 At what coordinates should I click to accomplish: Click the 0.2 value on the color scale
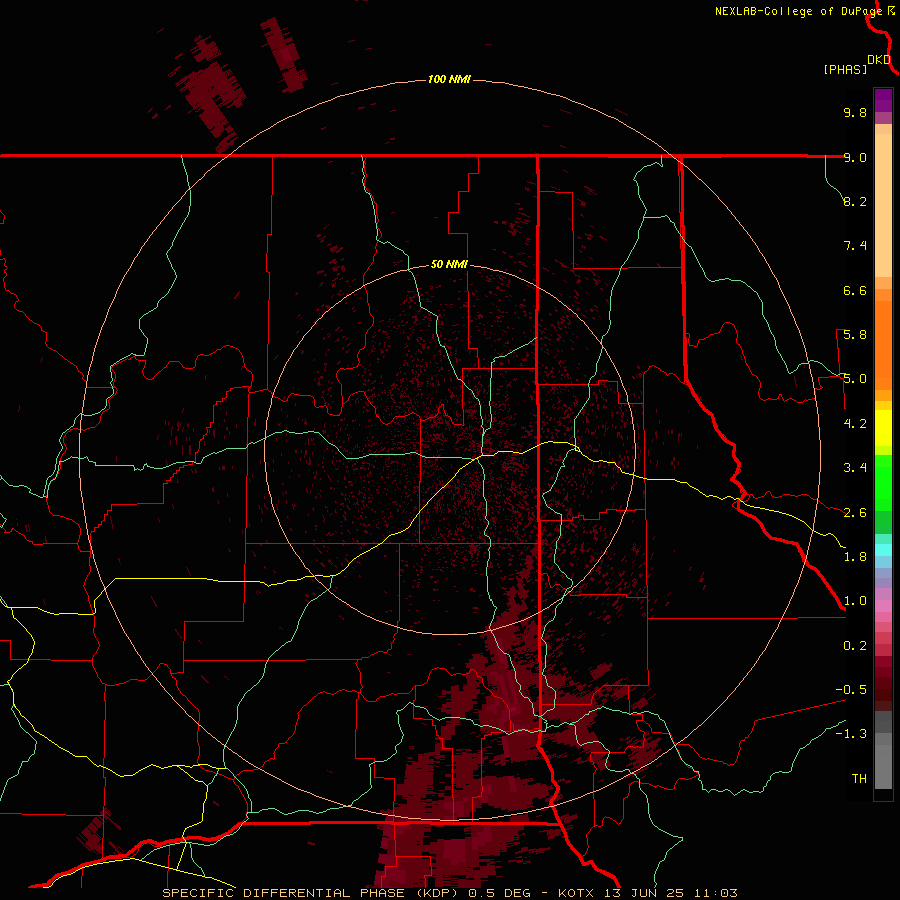click(x=855, y=646)
